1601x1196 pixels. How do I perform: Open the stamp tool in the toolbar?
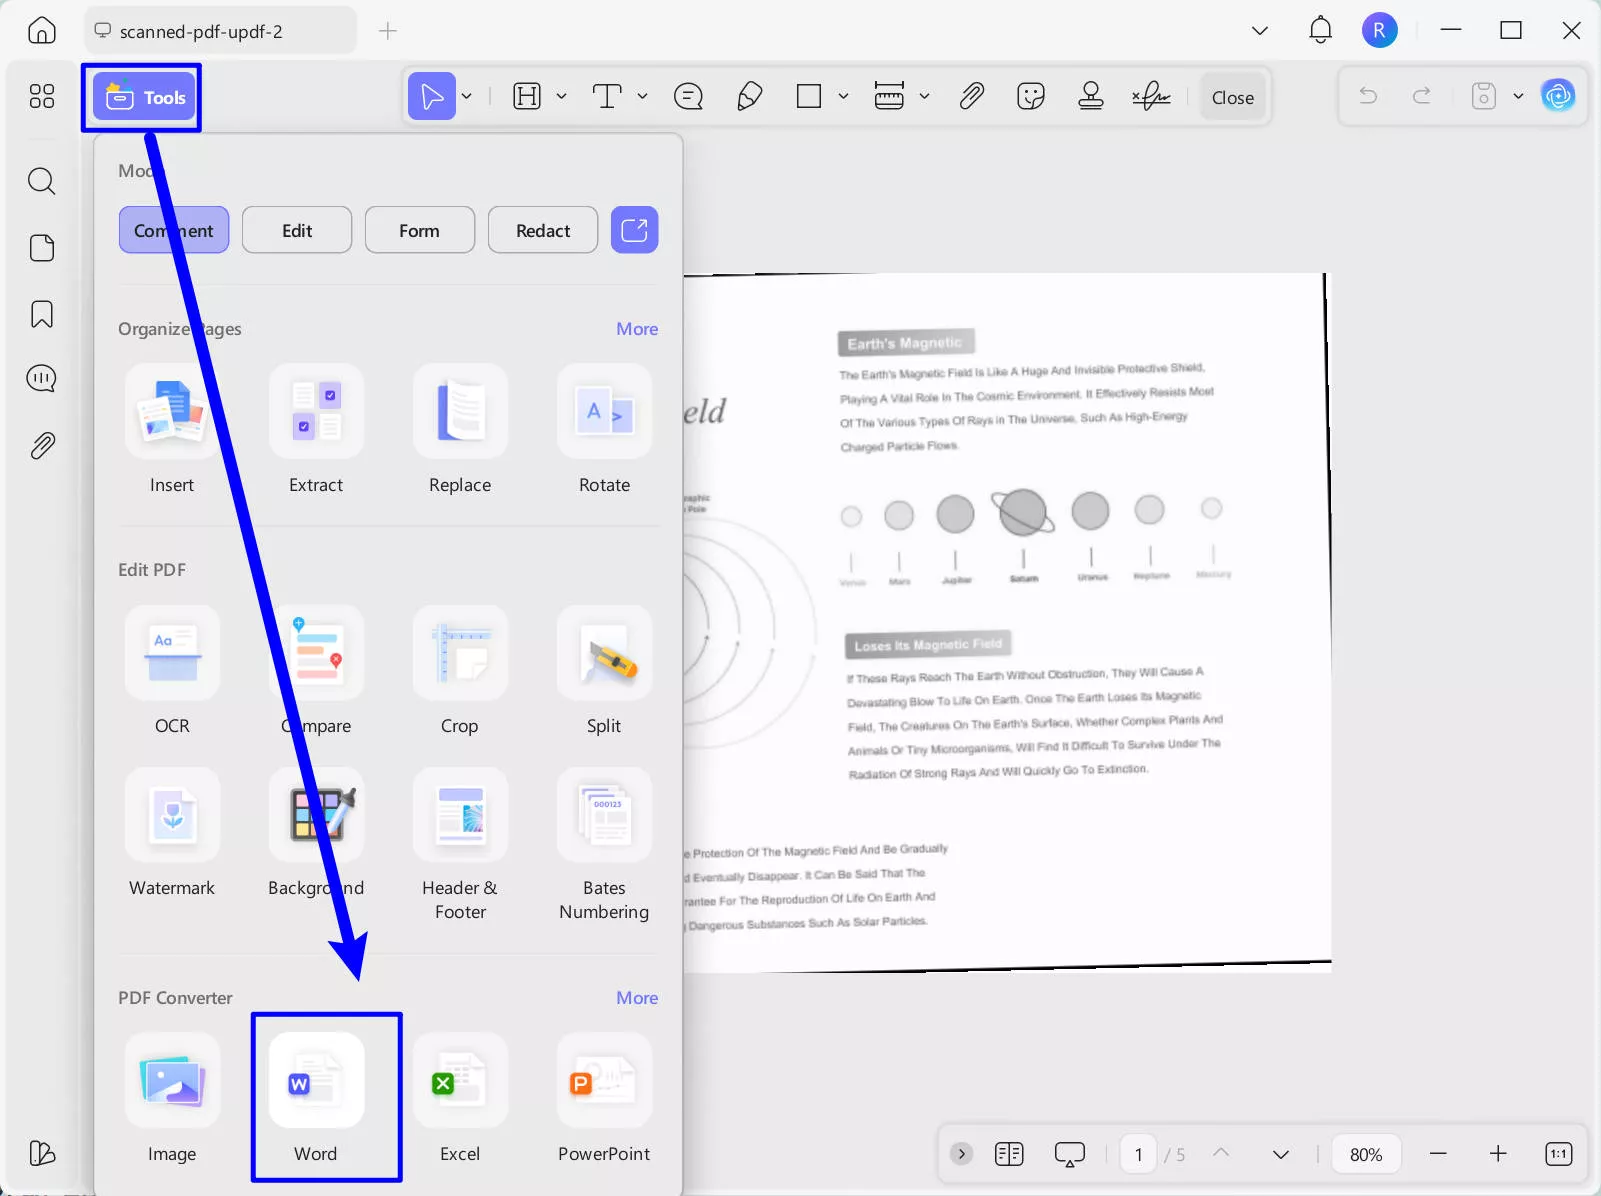point(1089,96)
